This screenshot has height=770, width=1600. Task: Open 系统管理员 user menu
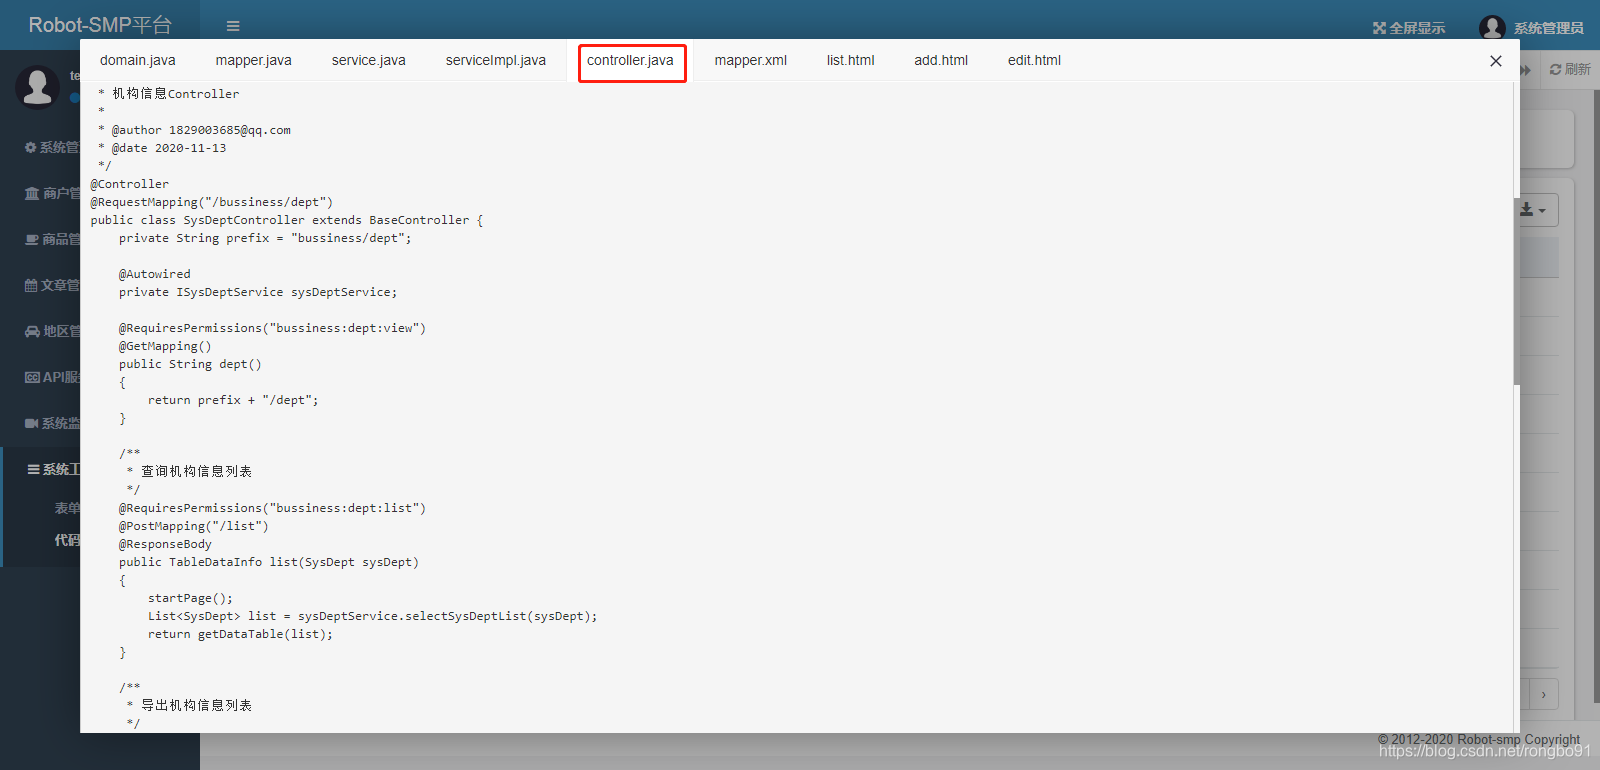[1548, 28]
